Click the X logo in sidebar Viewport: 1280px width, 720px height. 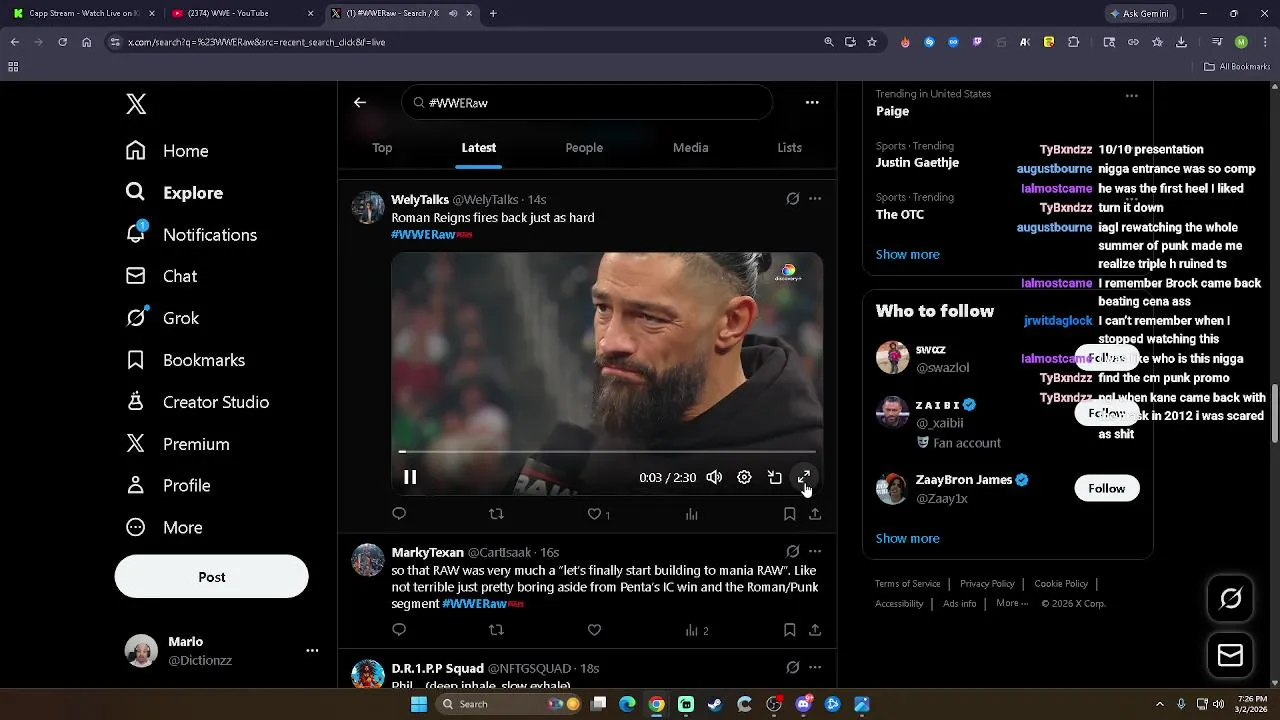pos(136,104)
